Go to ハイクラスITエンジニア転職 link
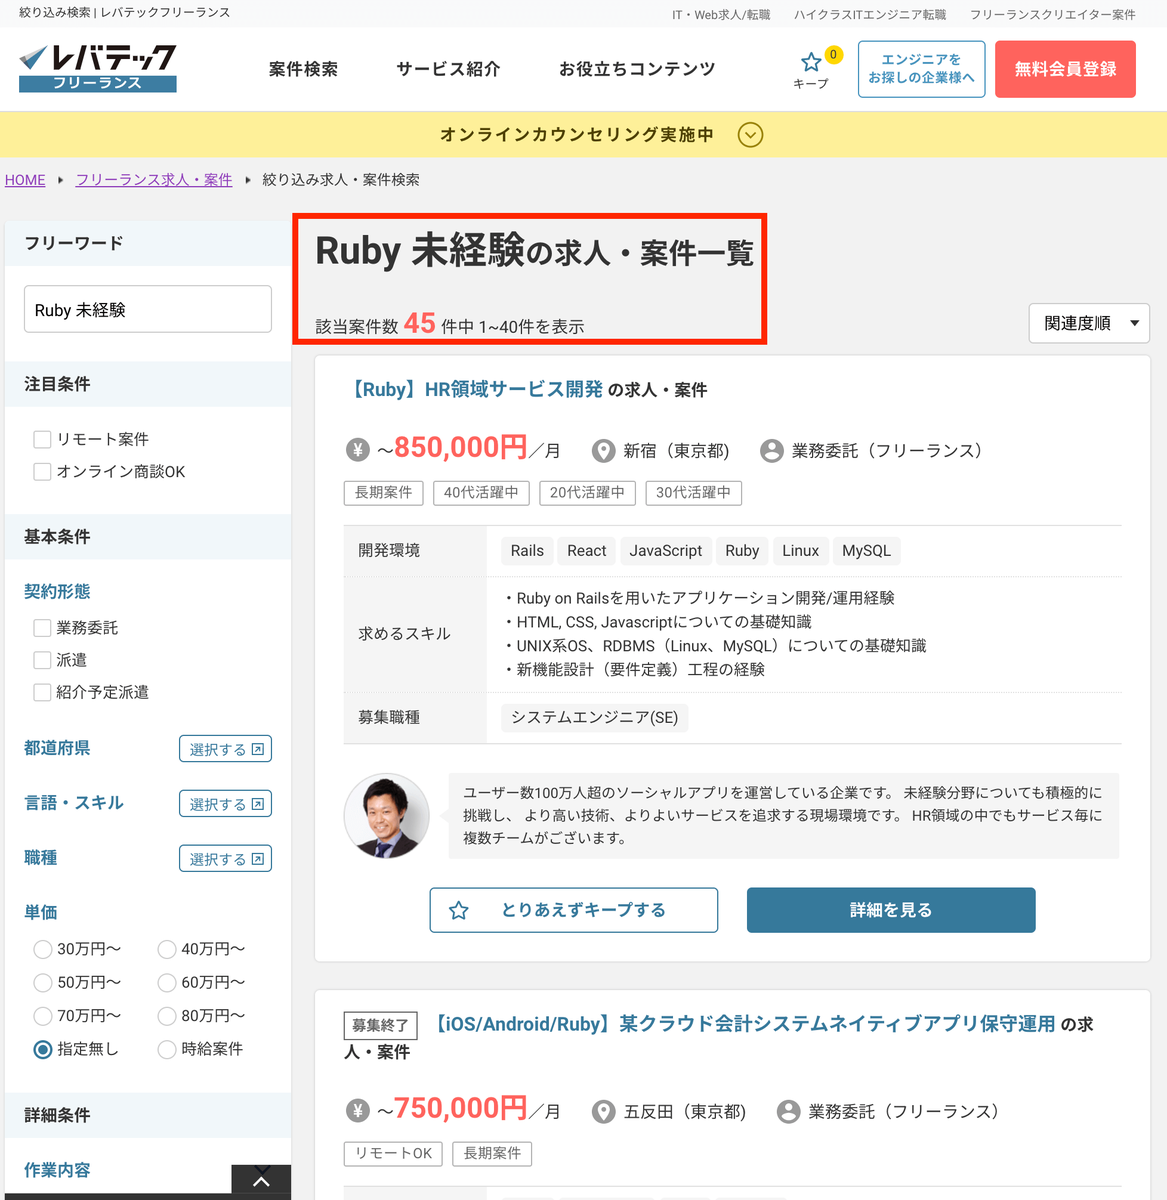1167x1200 pixels. tap(870, 14)
